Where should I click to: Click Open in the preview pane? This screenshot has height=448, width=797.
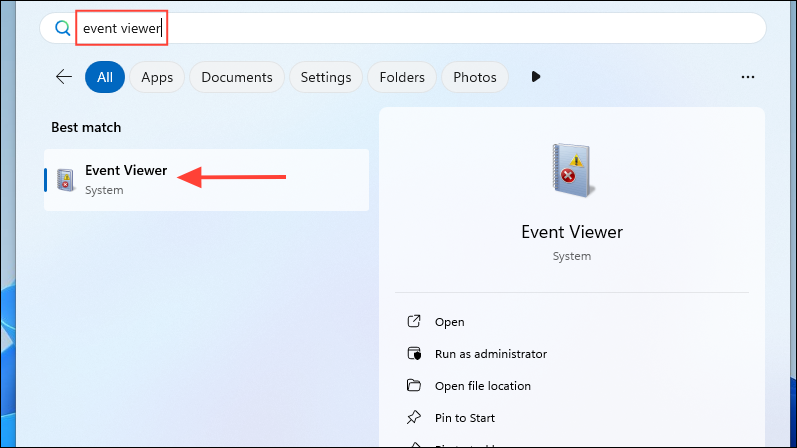click(x=449, y=322)
